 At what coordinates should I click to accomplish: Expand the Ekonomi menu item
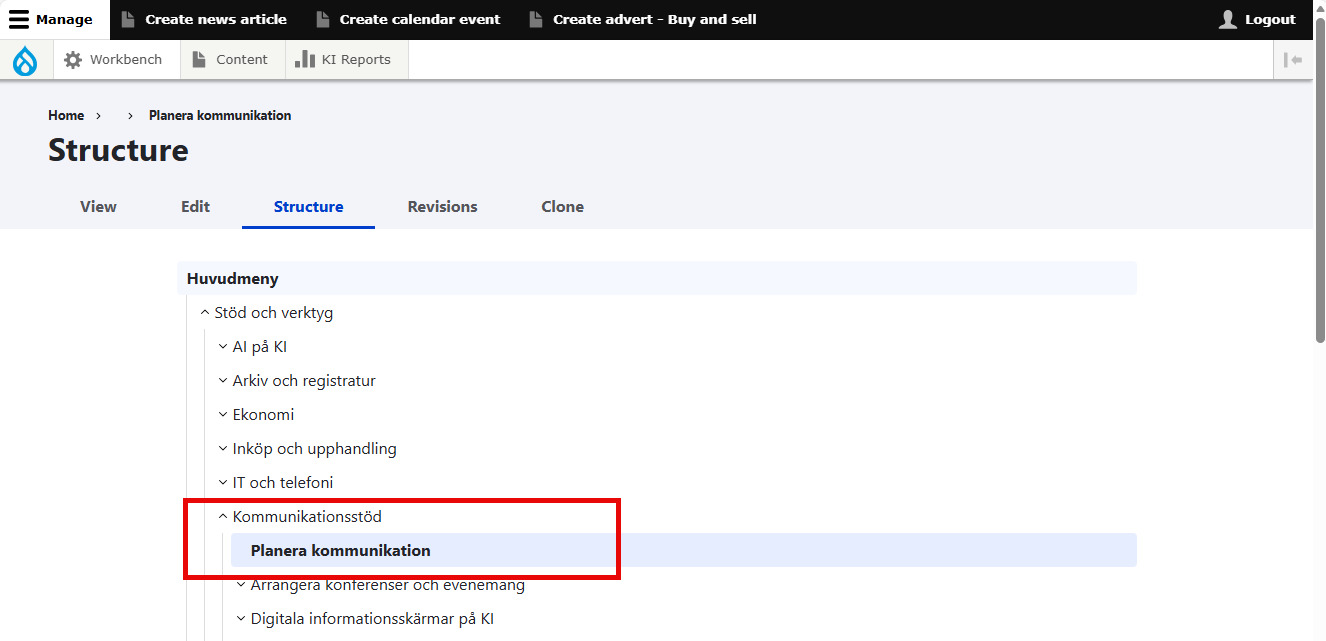tap(223, 415)
